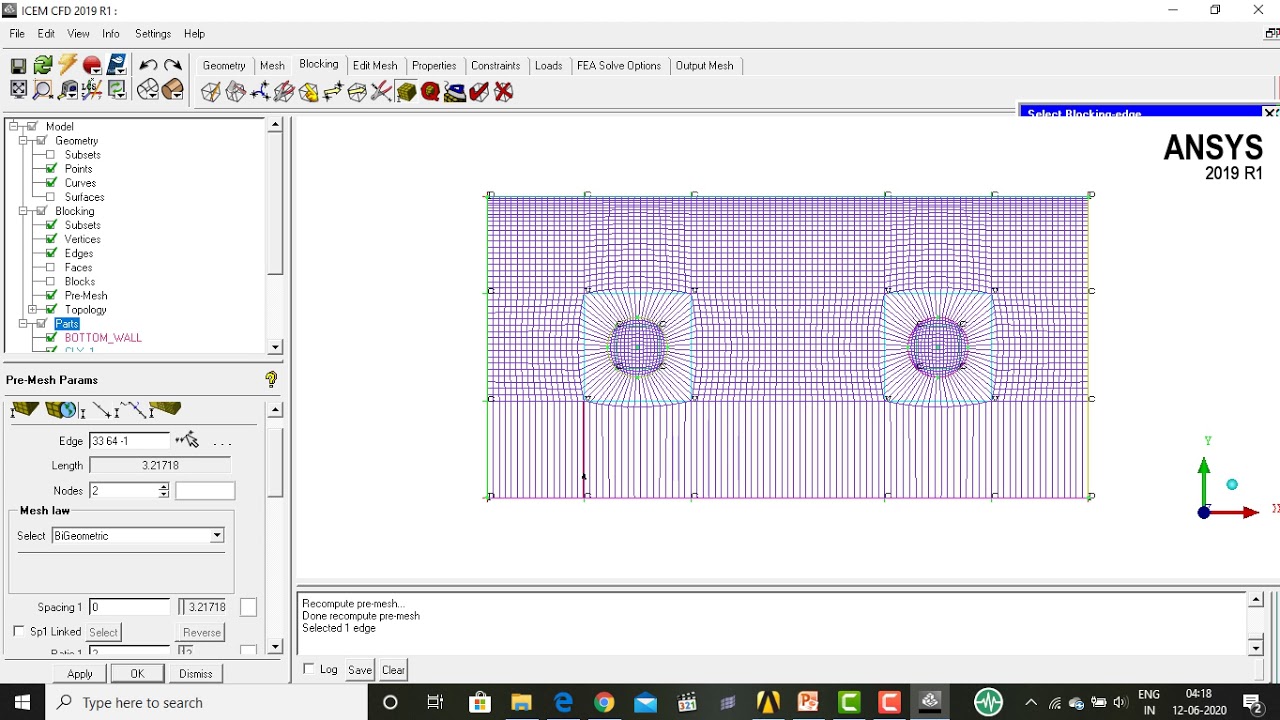Click the Move Vertex icon

[x=333, y=92]
